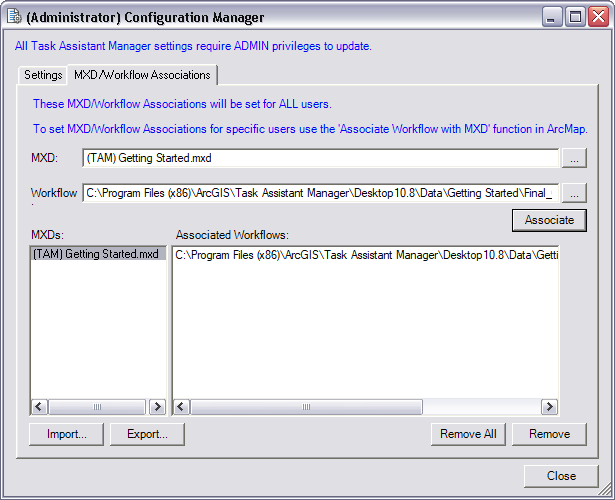Click the red X title bar close button

pos(599,17)
